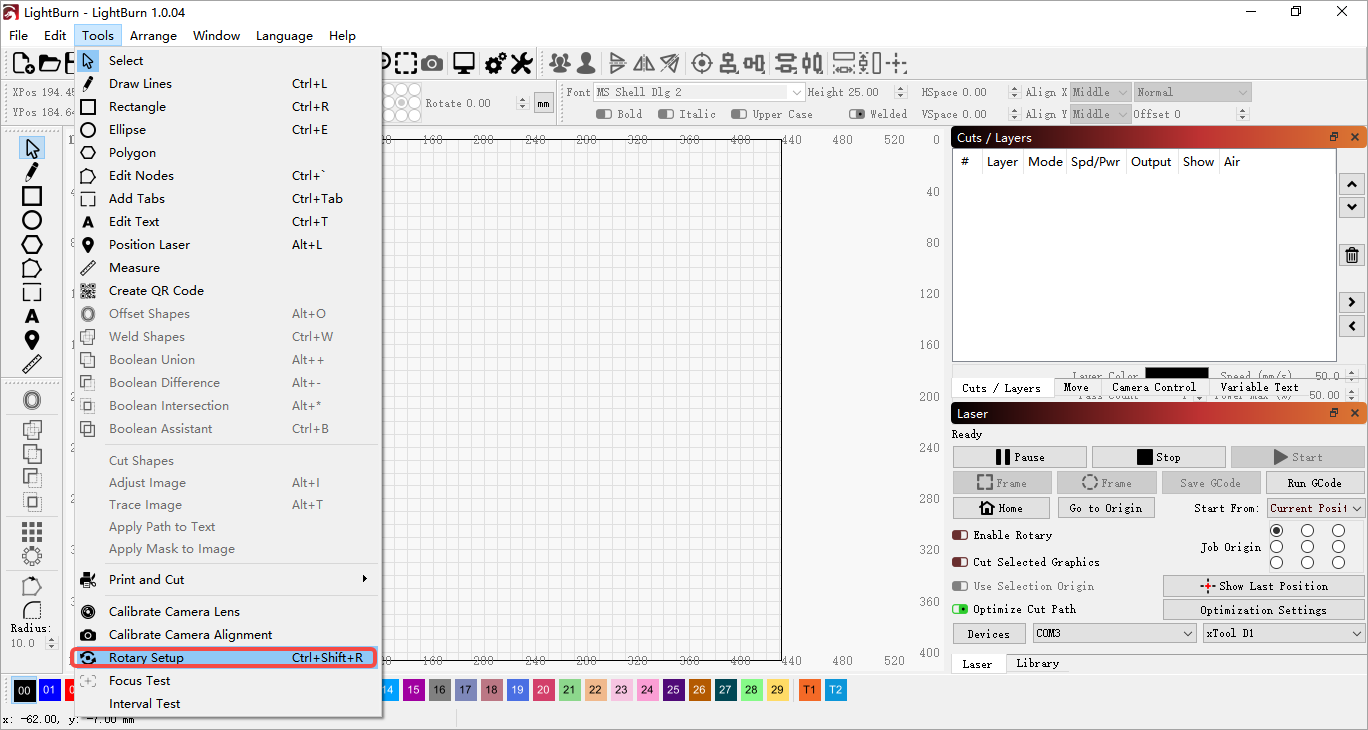The image size is (1368, 730).
Task: Click the Open file folder icon
Action: point(48,63)
